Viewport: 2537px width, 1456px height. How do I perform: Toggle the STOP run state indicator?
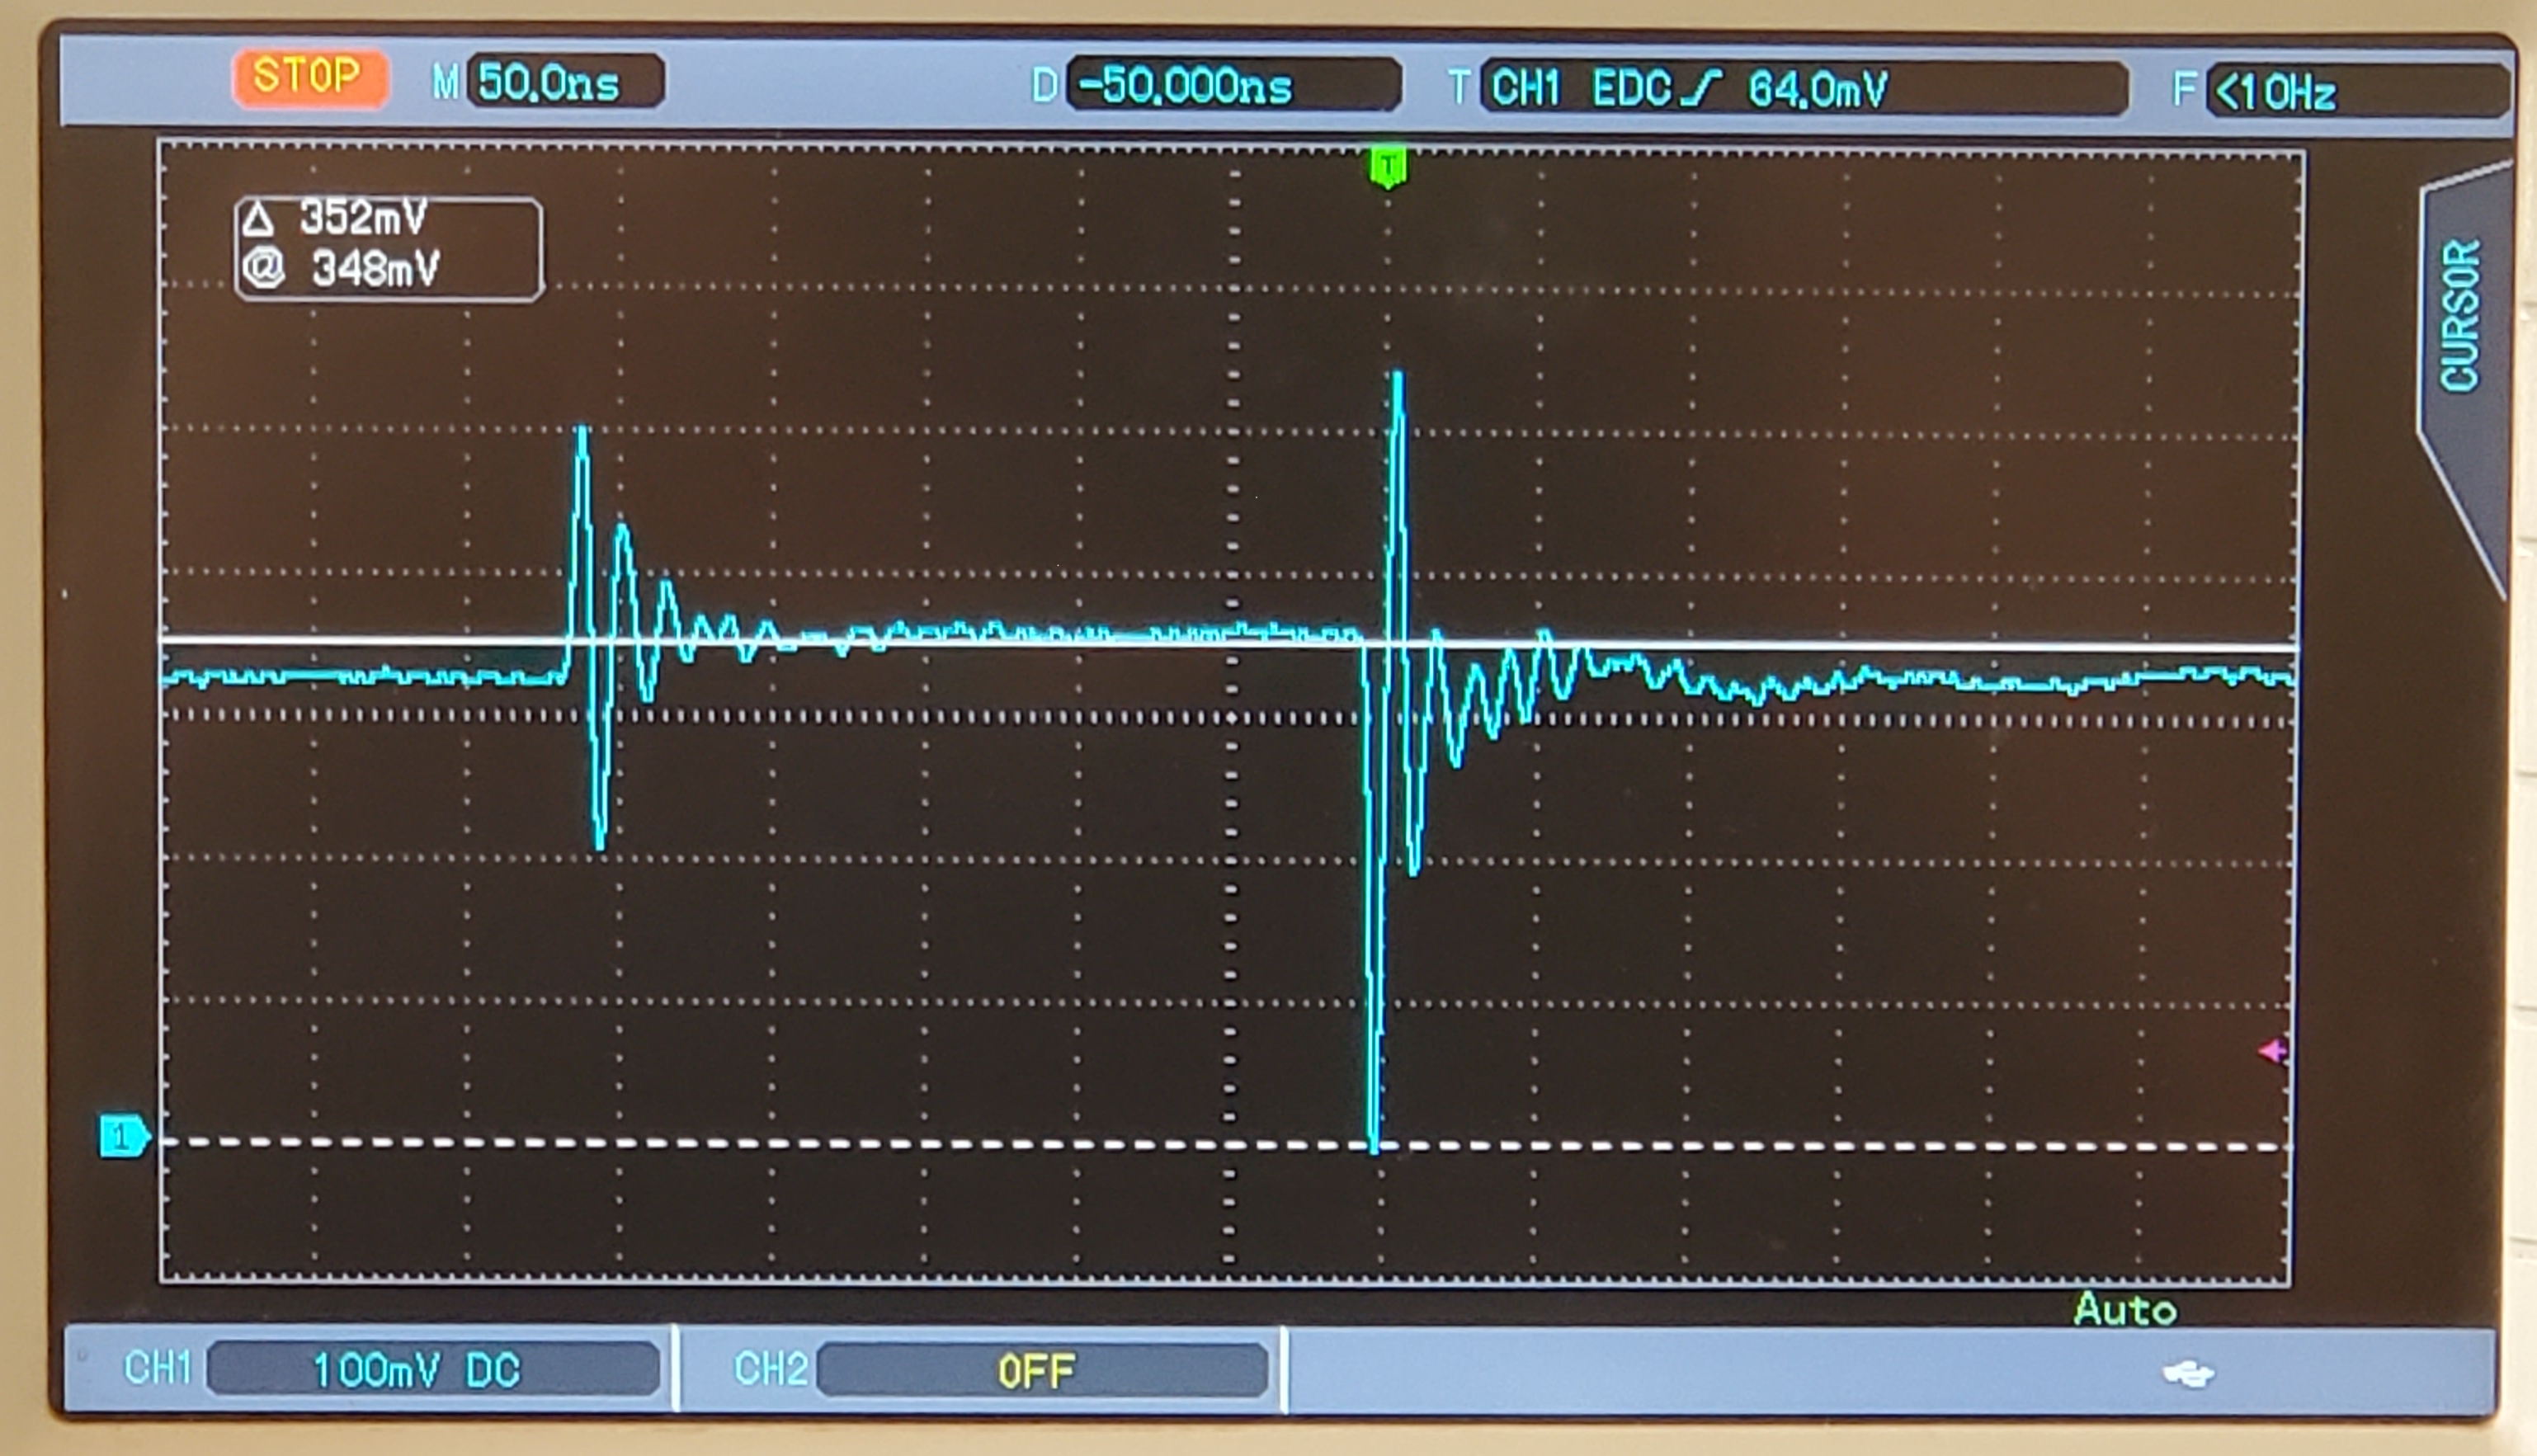(309, 77)
